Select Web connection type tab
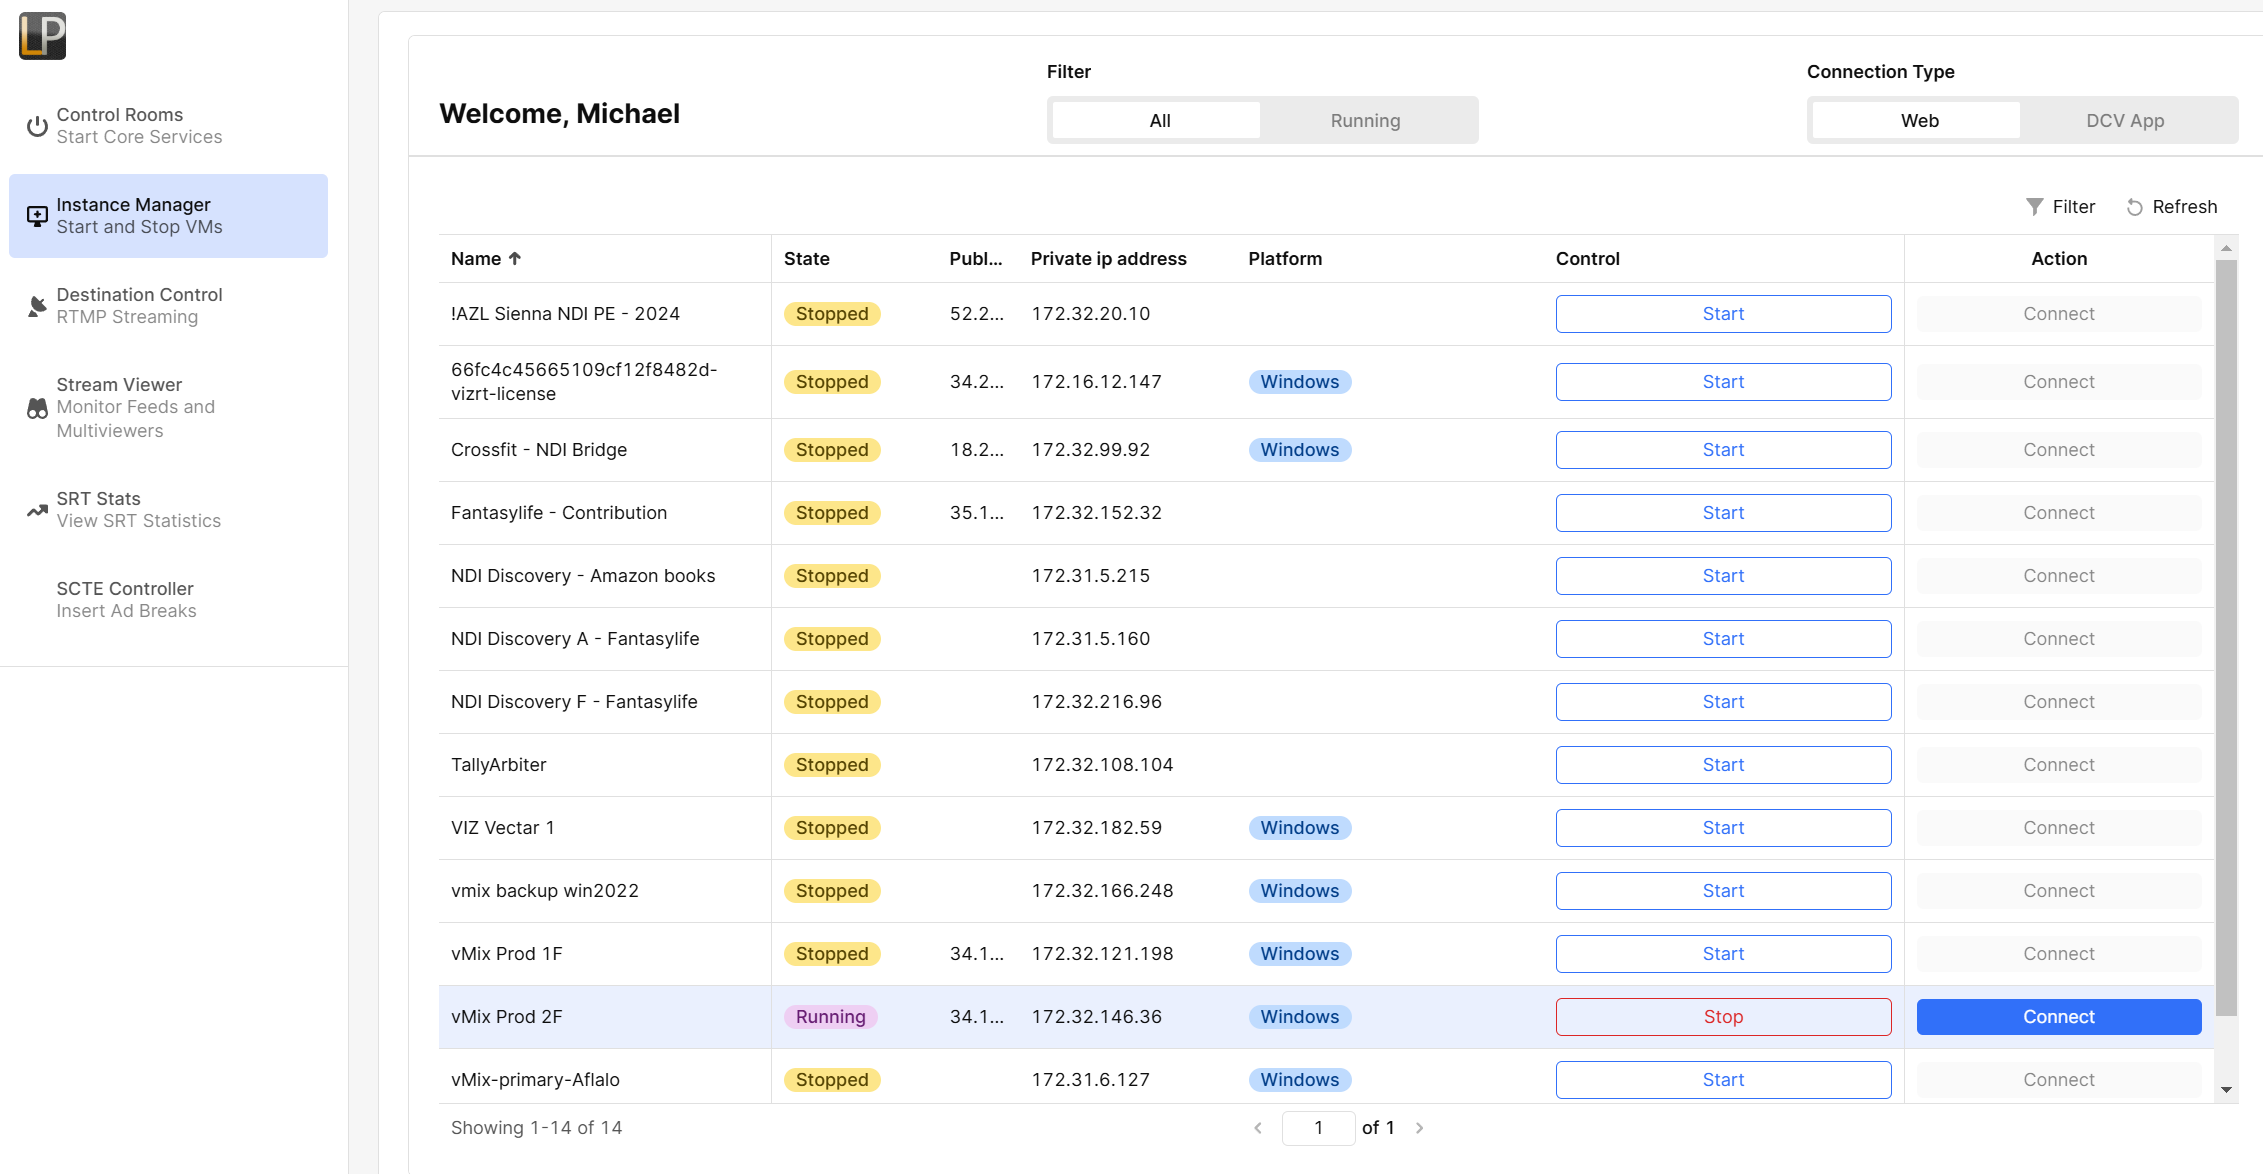 coord(1919,121)
